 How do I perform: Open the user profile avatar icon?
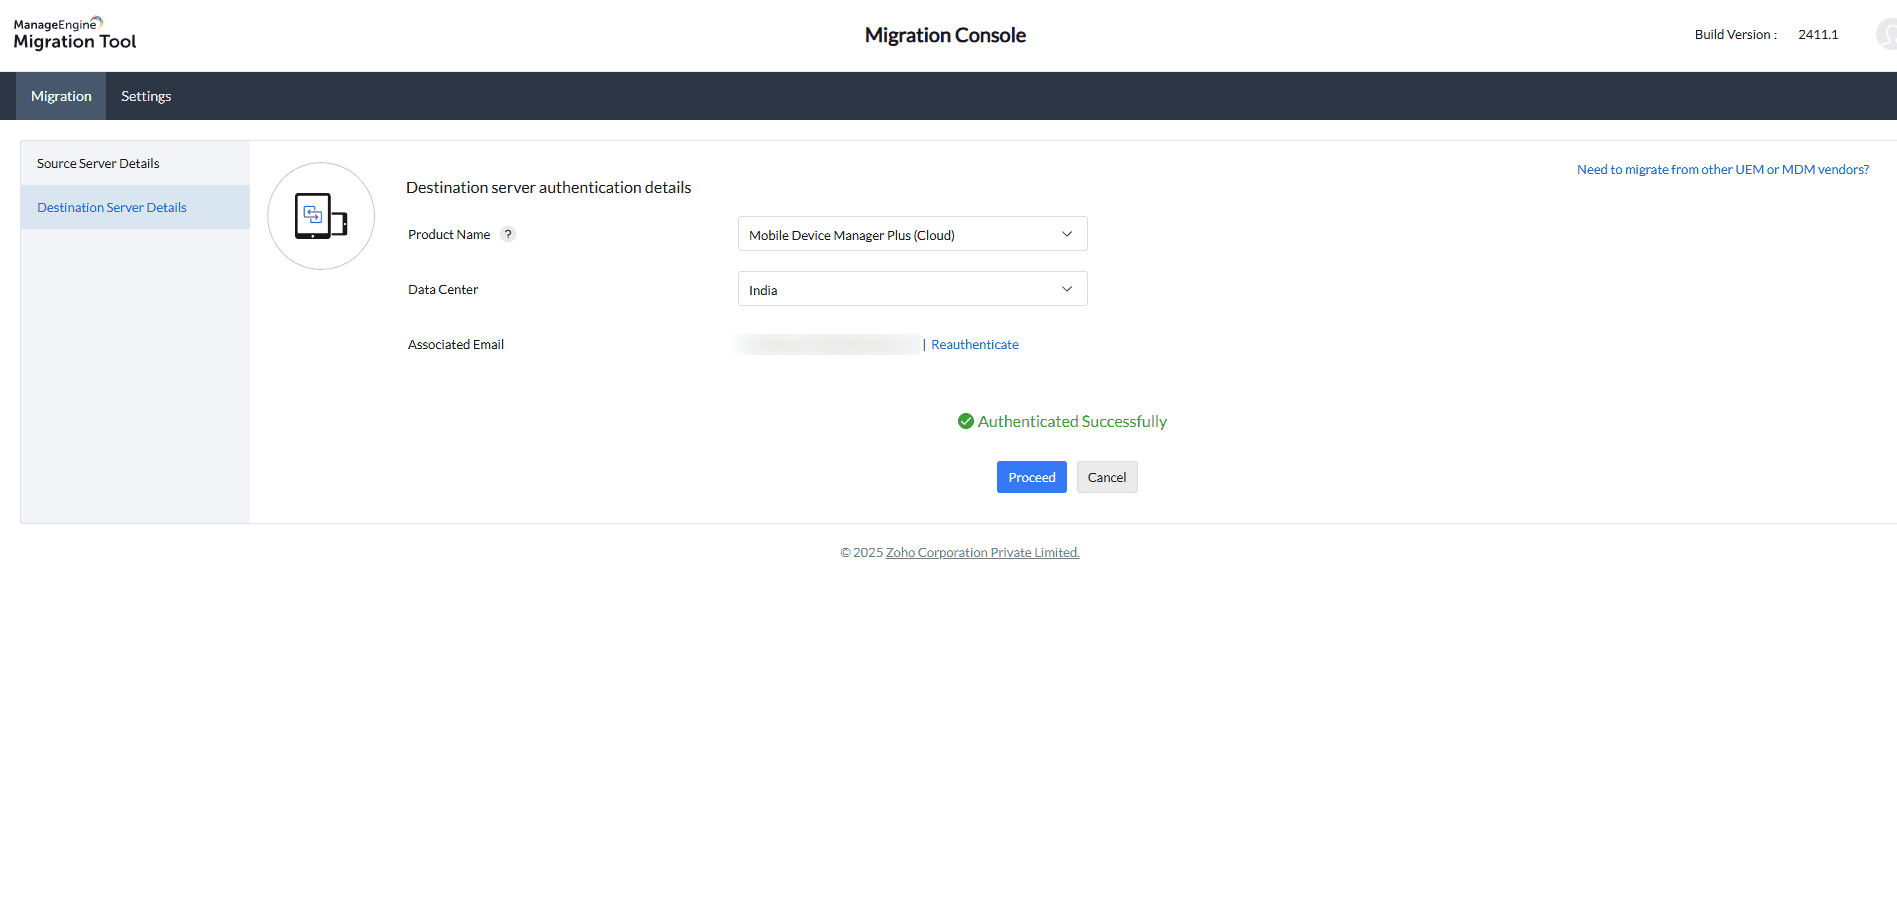(x=1887, y=35)
